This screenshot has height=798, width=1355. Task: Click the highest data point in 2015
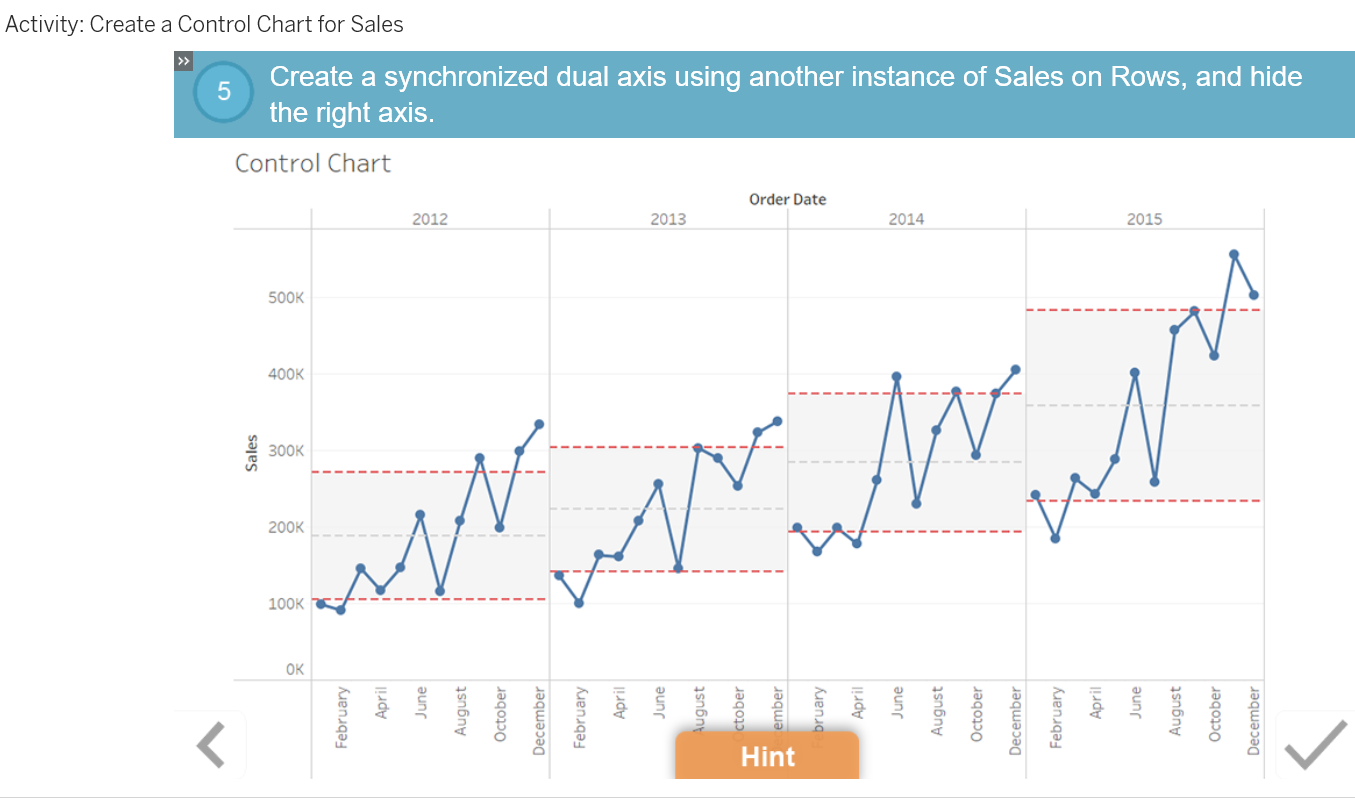1234,255
